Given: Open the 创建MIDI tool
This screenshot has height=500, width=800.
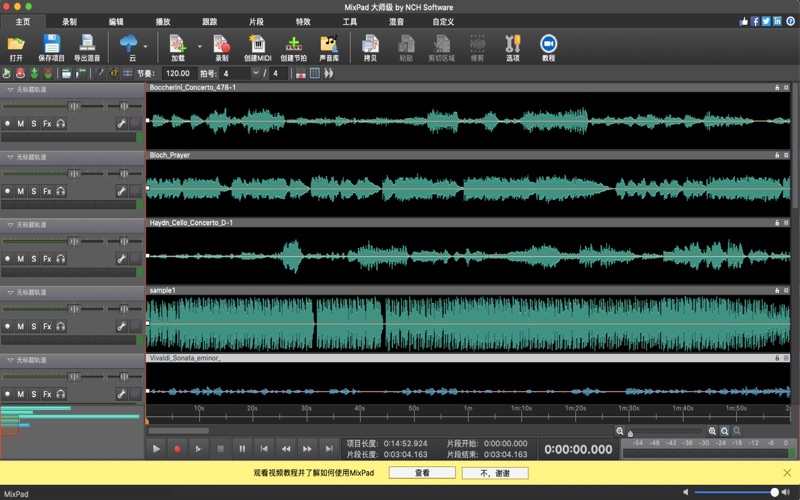Looking at the screenshot, I should (257, 44).
